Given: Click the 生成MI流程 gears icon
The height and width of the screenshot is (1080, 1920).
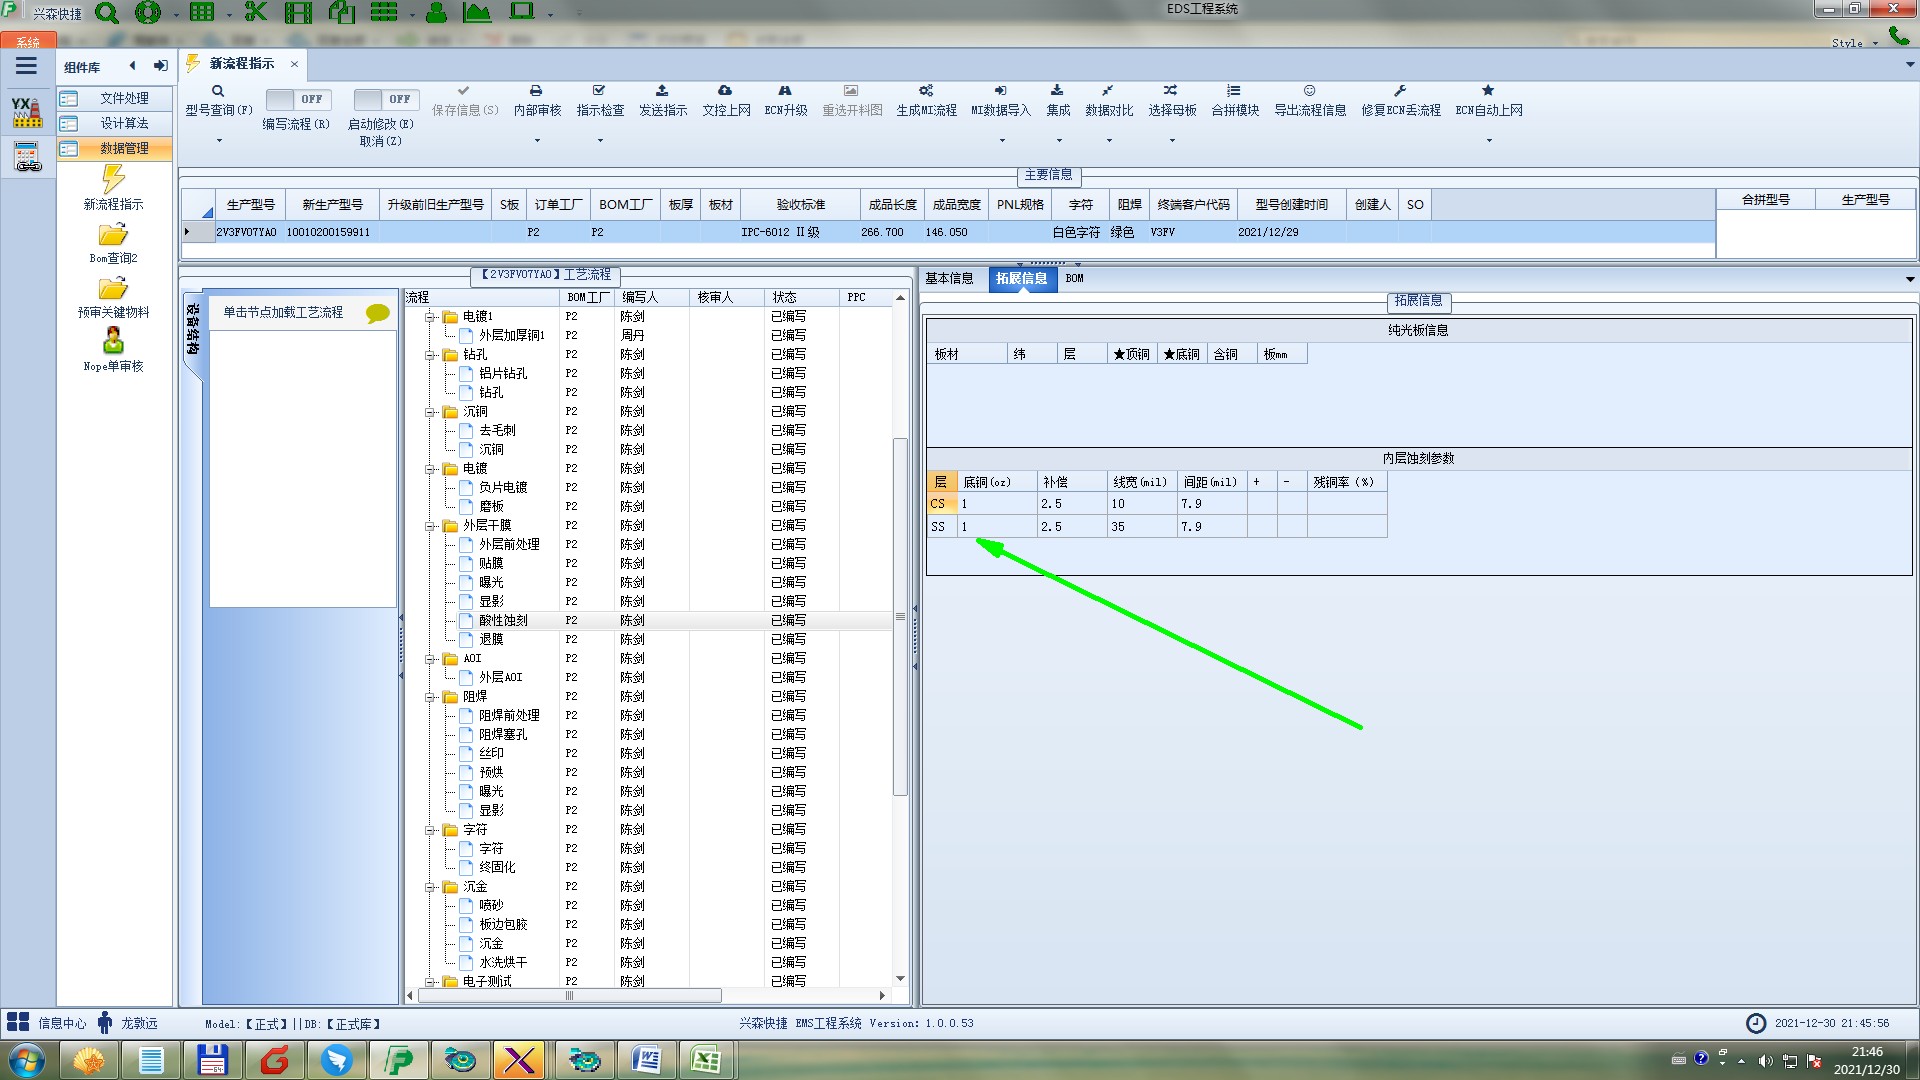Looking at the screenshot, I should pyautogui.click(x=926, y=91).
